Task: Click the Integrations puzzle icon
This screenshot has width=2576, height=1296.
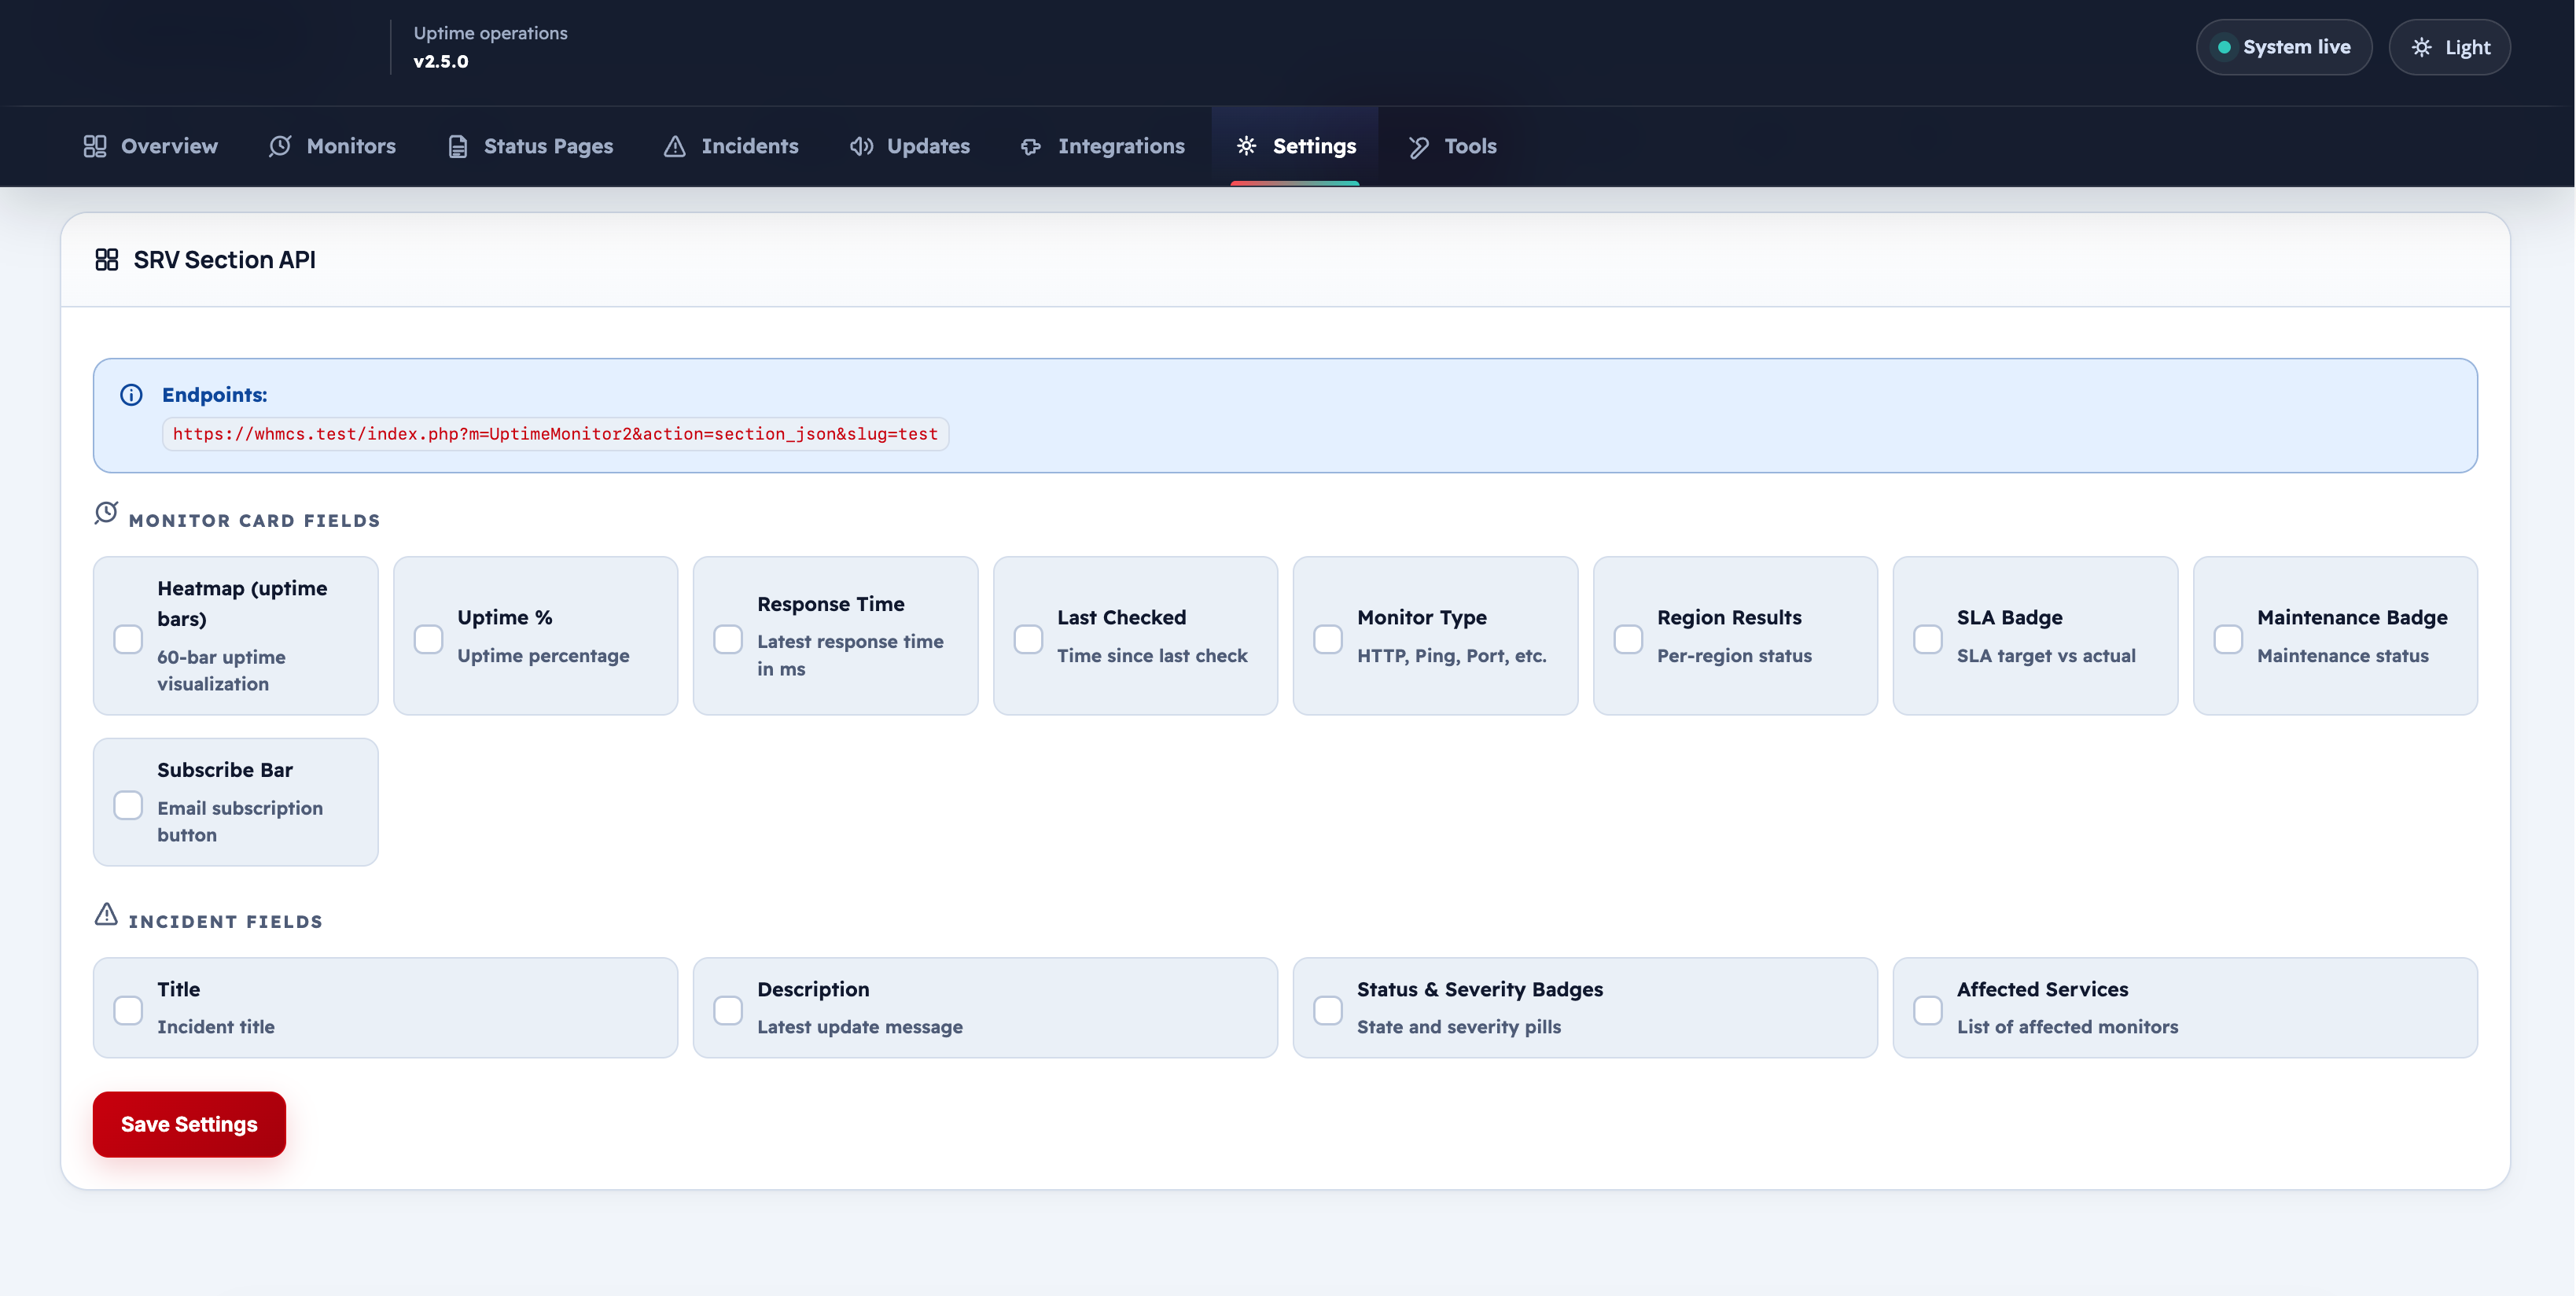Action: [x=1031, y=147]
